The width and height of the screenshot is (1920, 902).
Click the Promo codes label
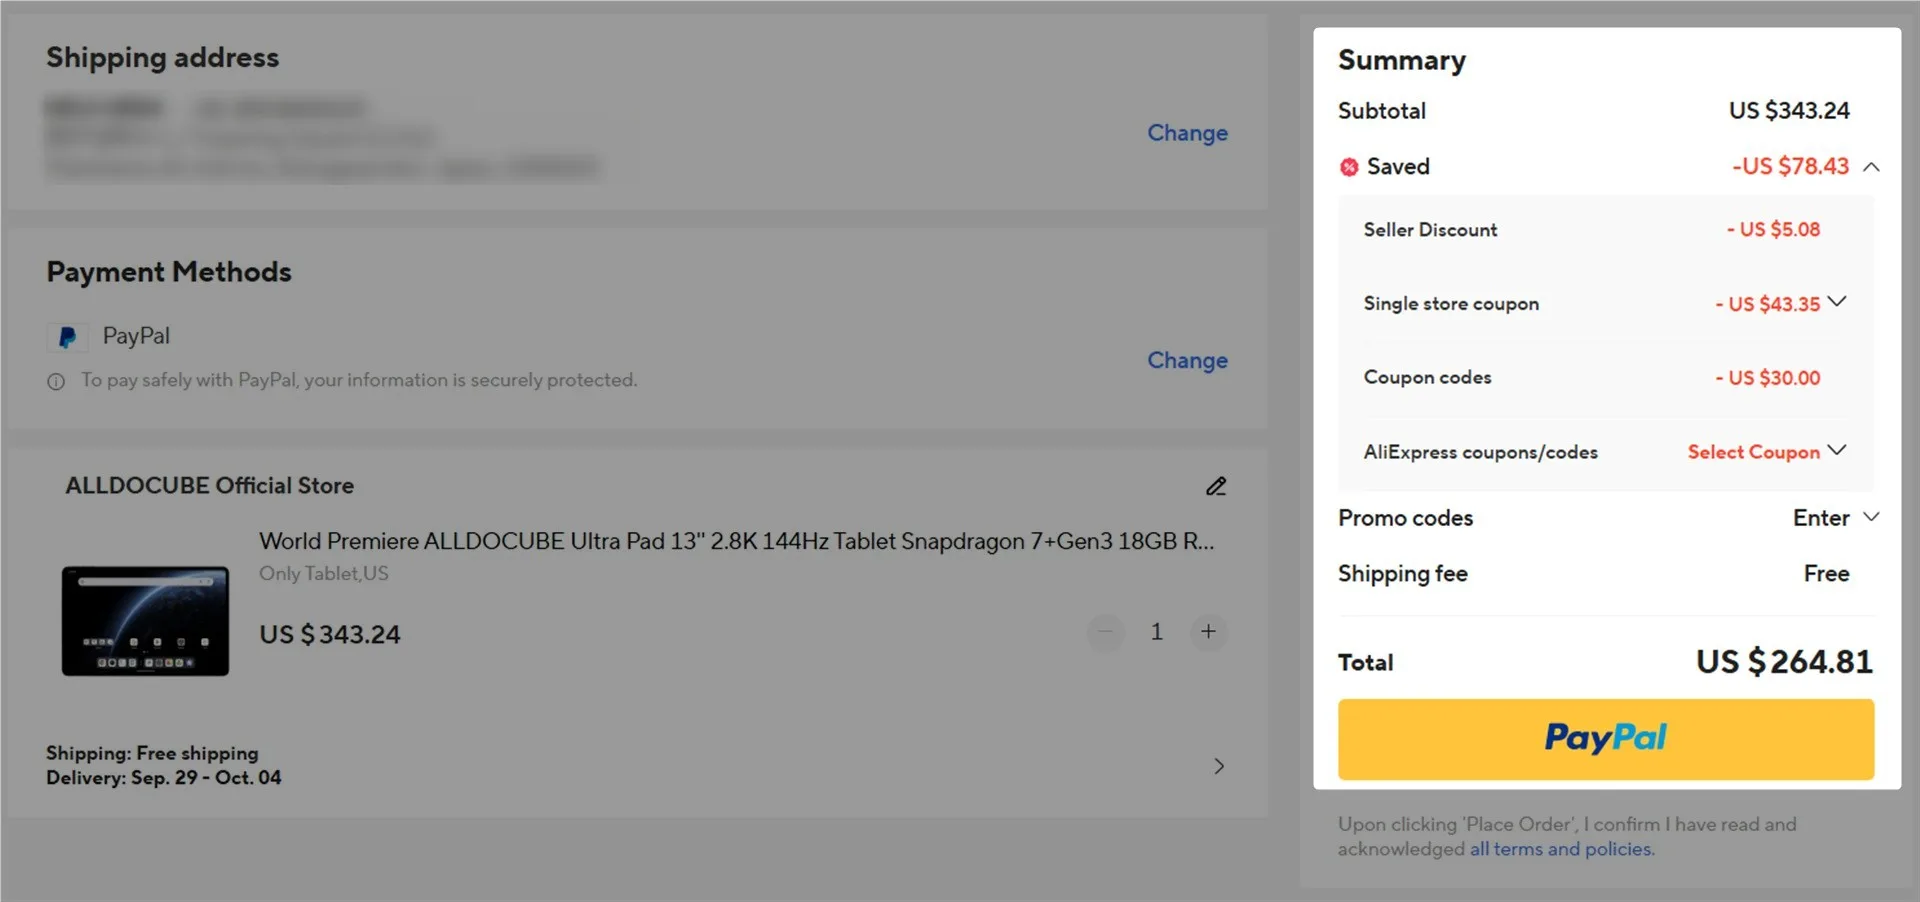point(1405,518)
